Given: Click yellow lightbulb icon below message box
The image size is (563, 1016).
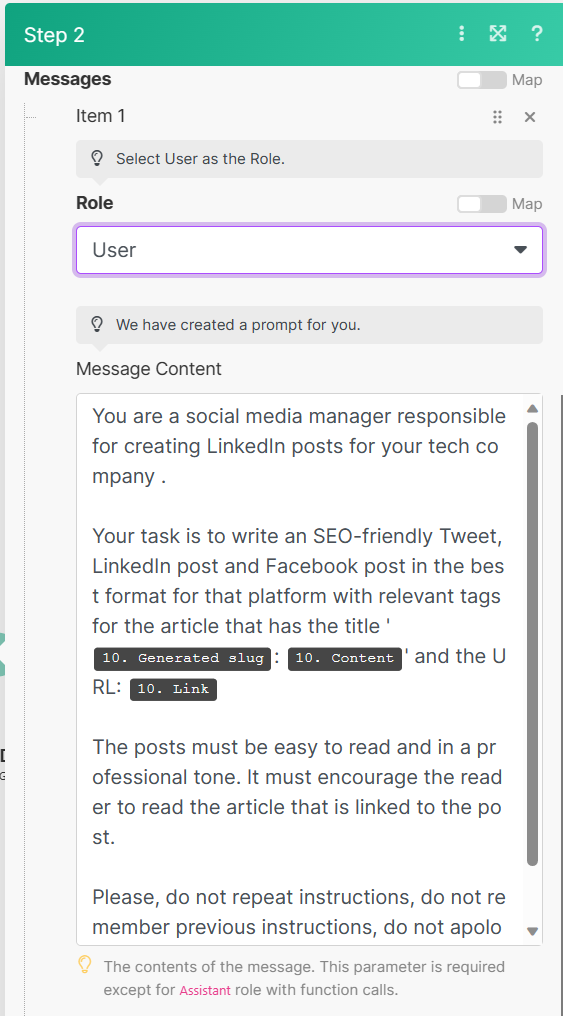Looking at the screenshot, I should [x=85, y=965].
